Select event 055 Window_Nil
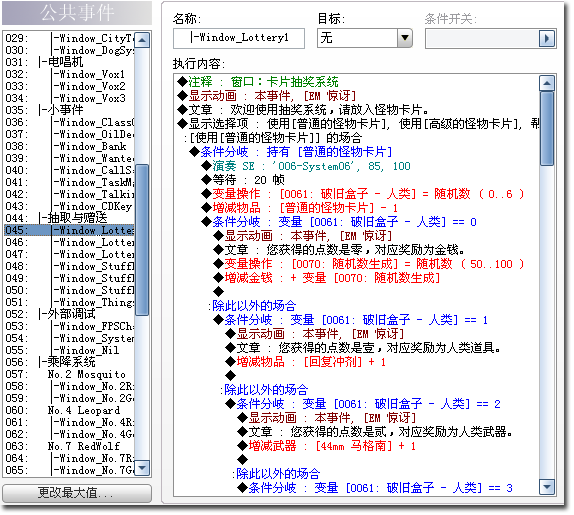 click(x=70, y=350)
